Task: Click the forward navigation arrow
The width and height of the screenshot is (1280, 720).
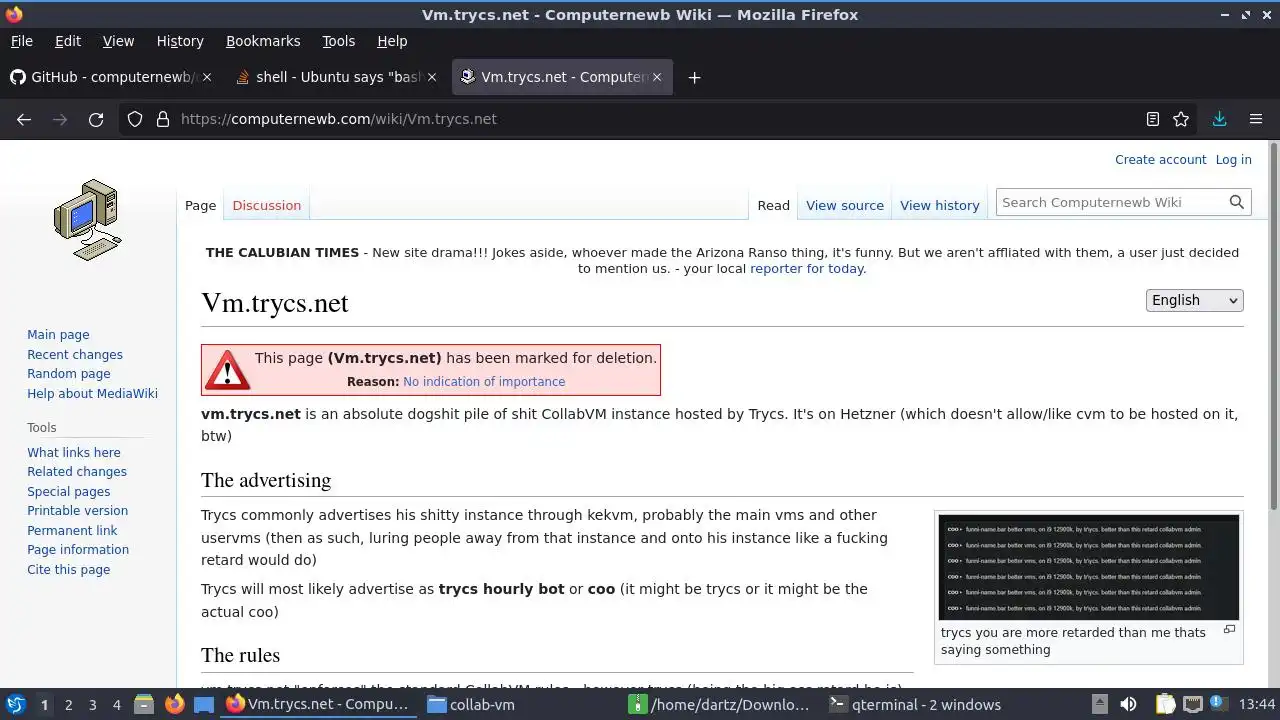Action: coord(60,119)
